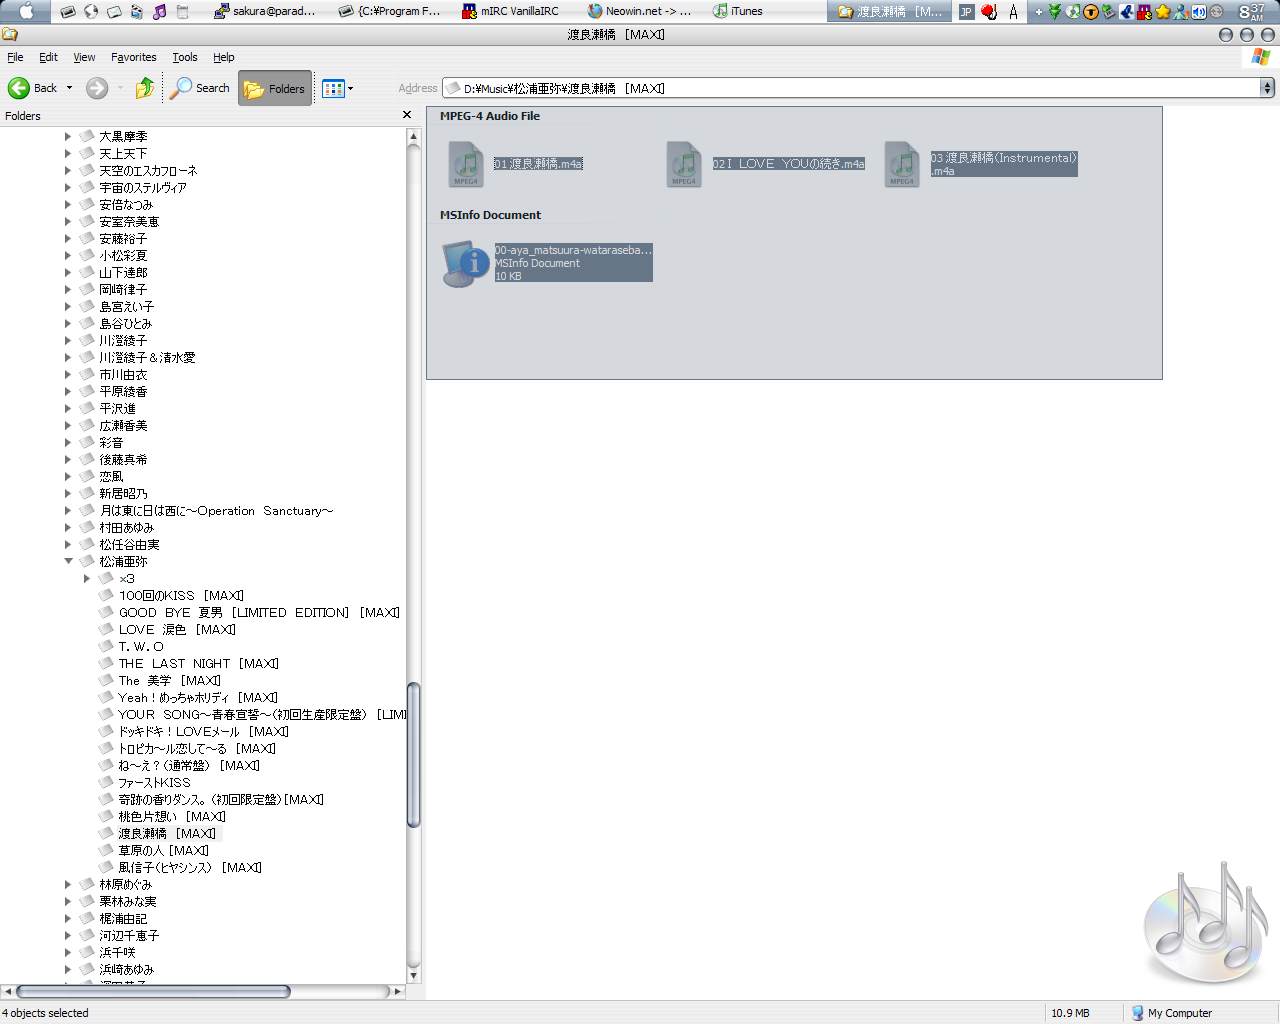This screenshot has width=1280, height=1024.
Task: Expand the 川澄綾子 folder node
Action: coord(68,341)
